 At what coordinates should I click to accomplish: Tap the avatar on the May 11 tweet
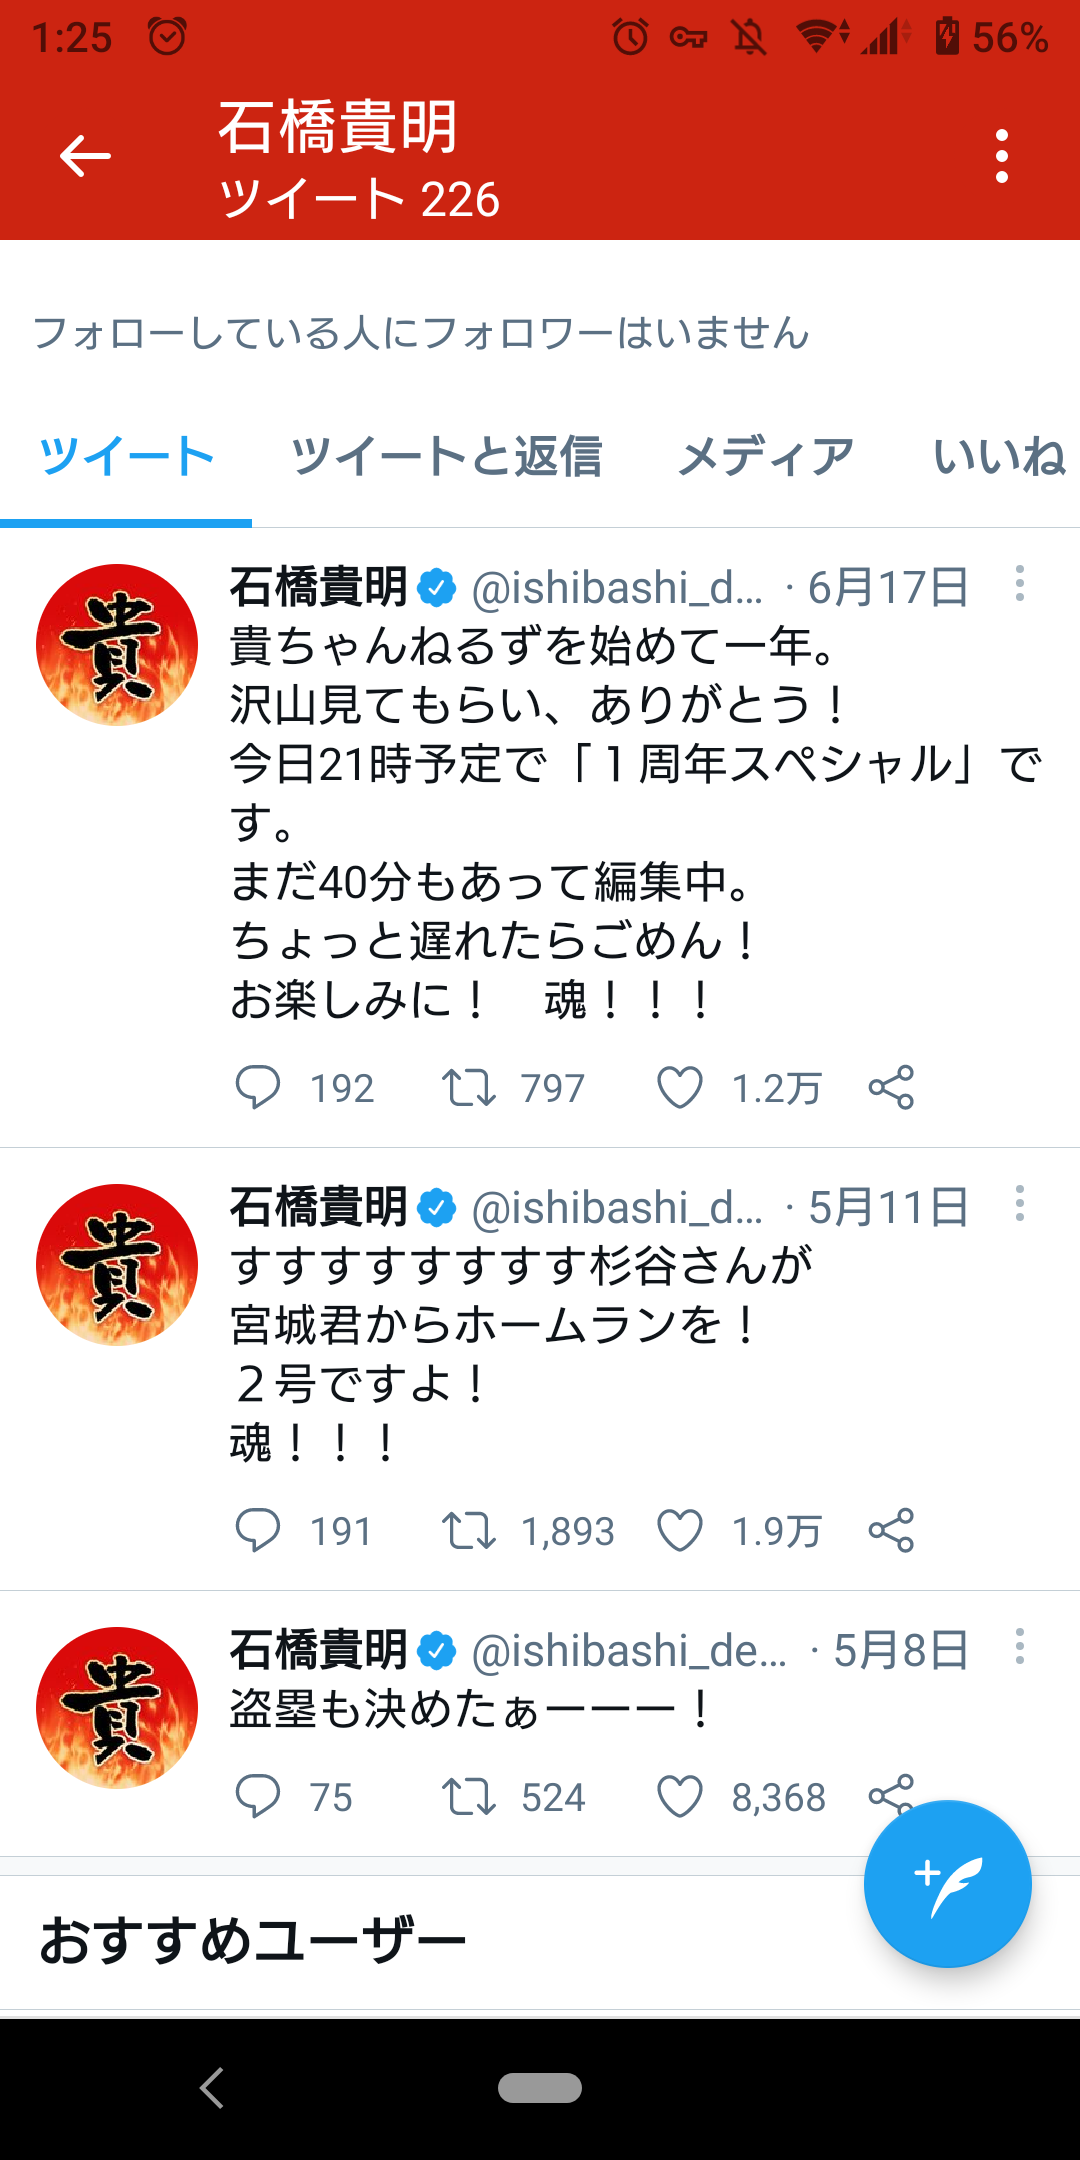click(117, 1265)
